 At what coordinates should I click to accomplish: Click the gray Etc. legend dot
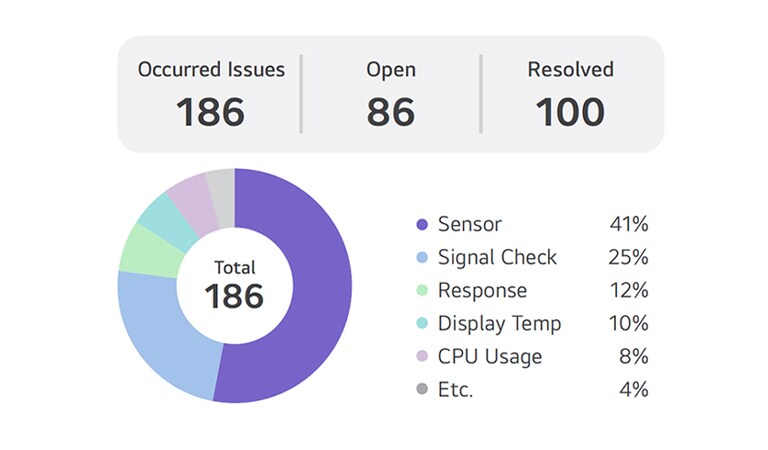point(421,390)
